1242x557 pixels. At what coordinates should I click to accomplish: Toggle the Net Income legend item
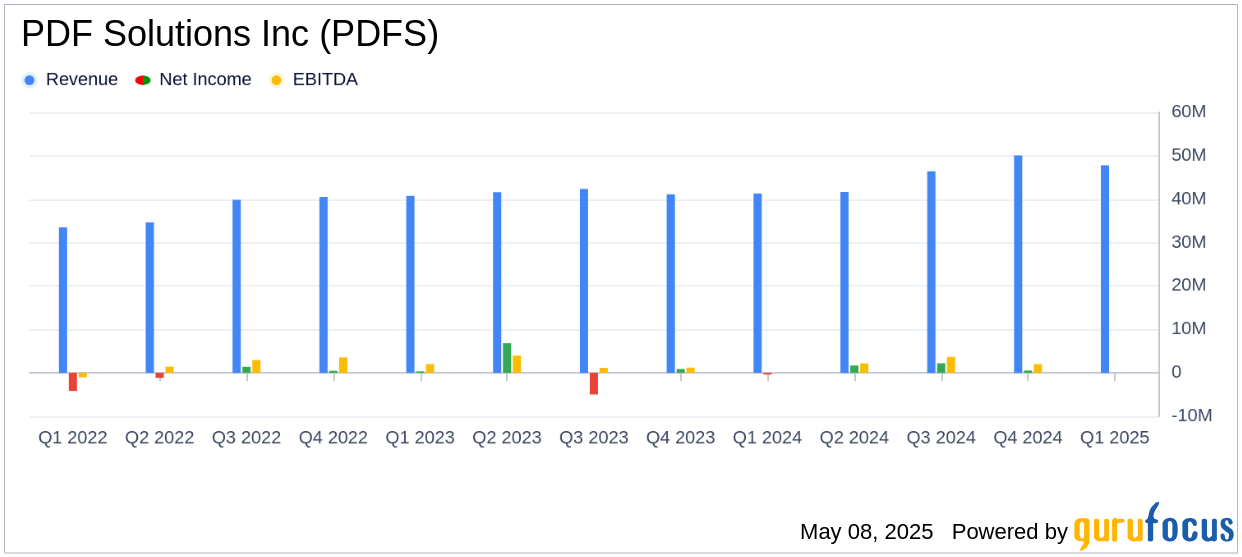coord(194,80)
